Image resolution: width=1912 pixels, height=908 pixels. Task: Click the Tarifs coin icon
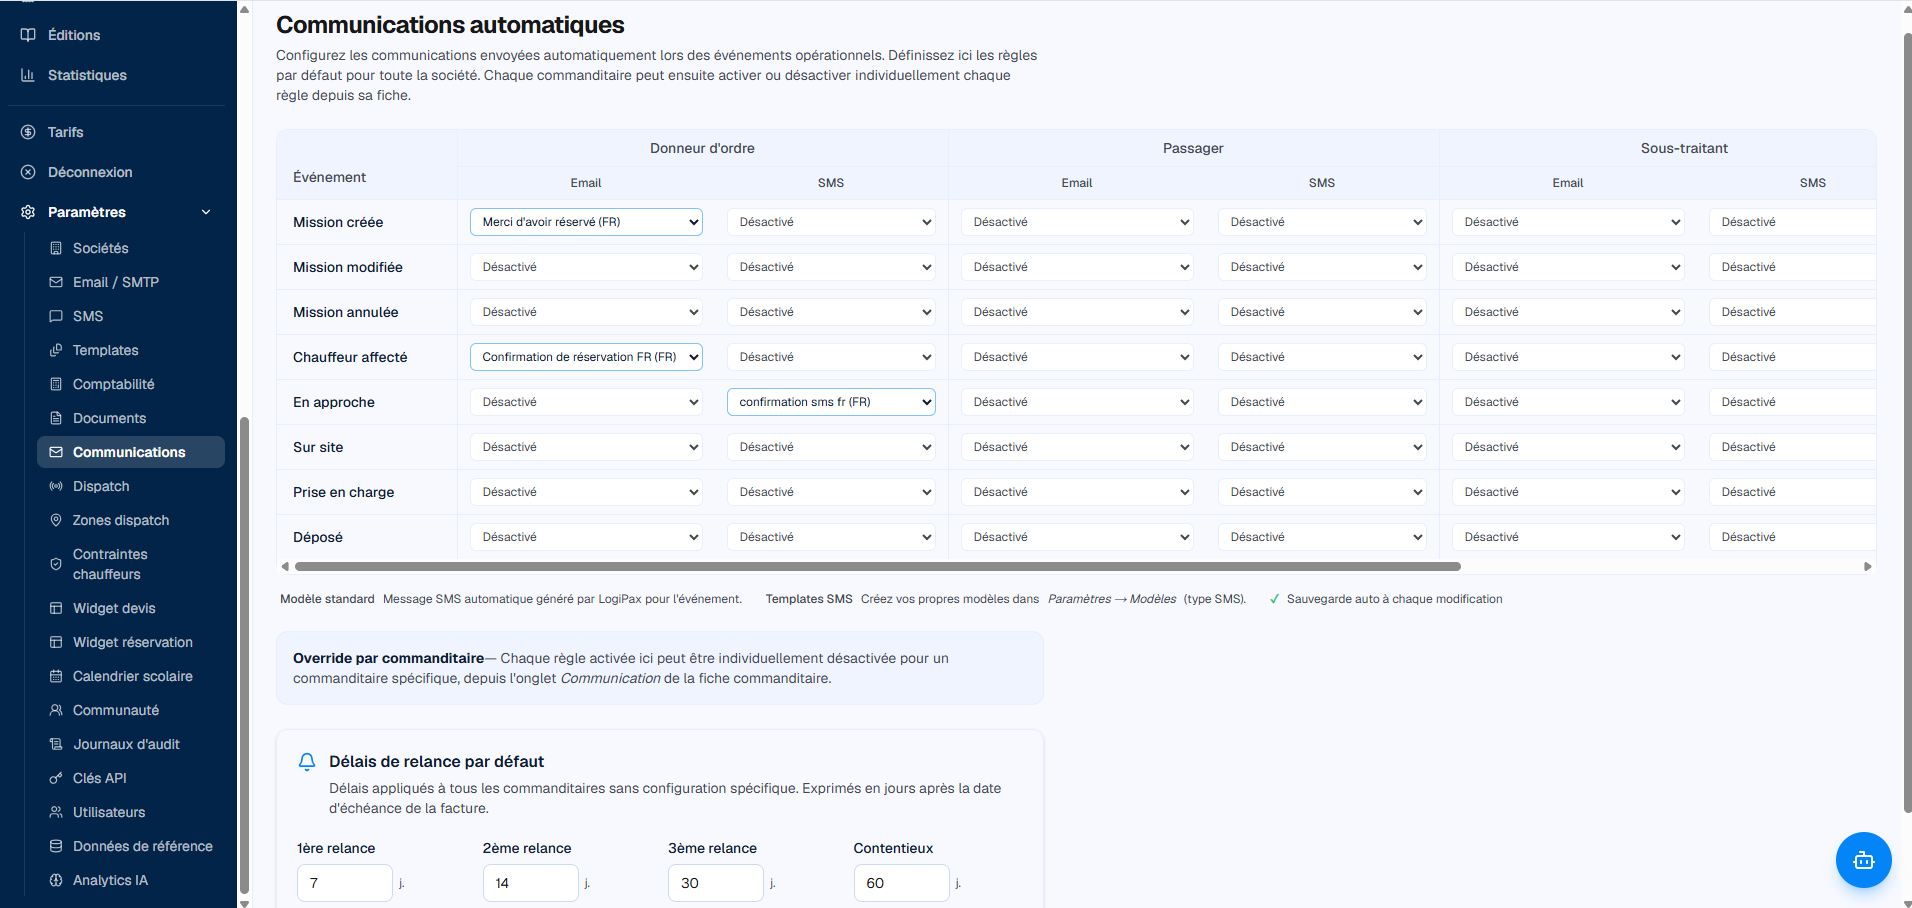click(28, 132)
